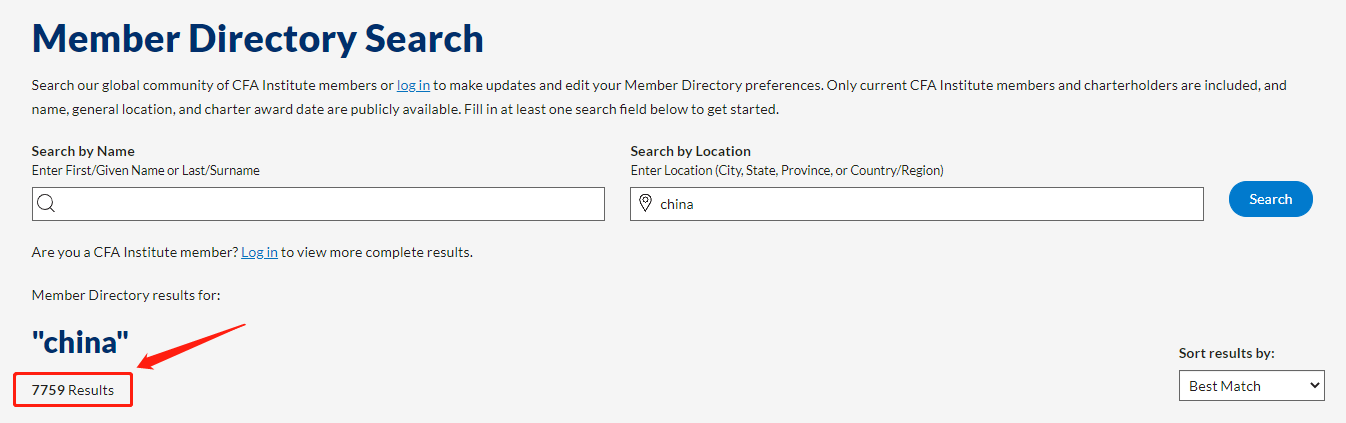This screenshot has width=1346, height=423.
Task: Click the "Sort results by:" label
Action: [1227, 354]
